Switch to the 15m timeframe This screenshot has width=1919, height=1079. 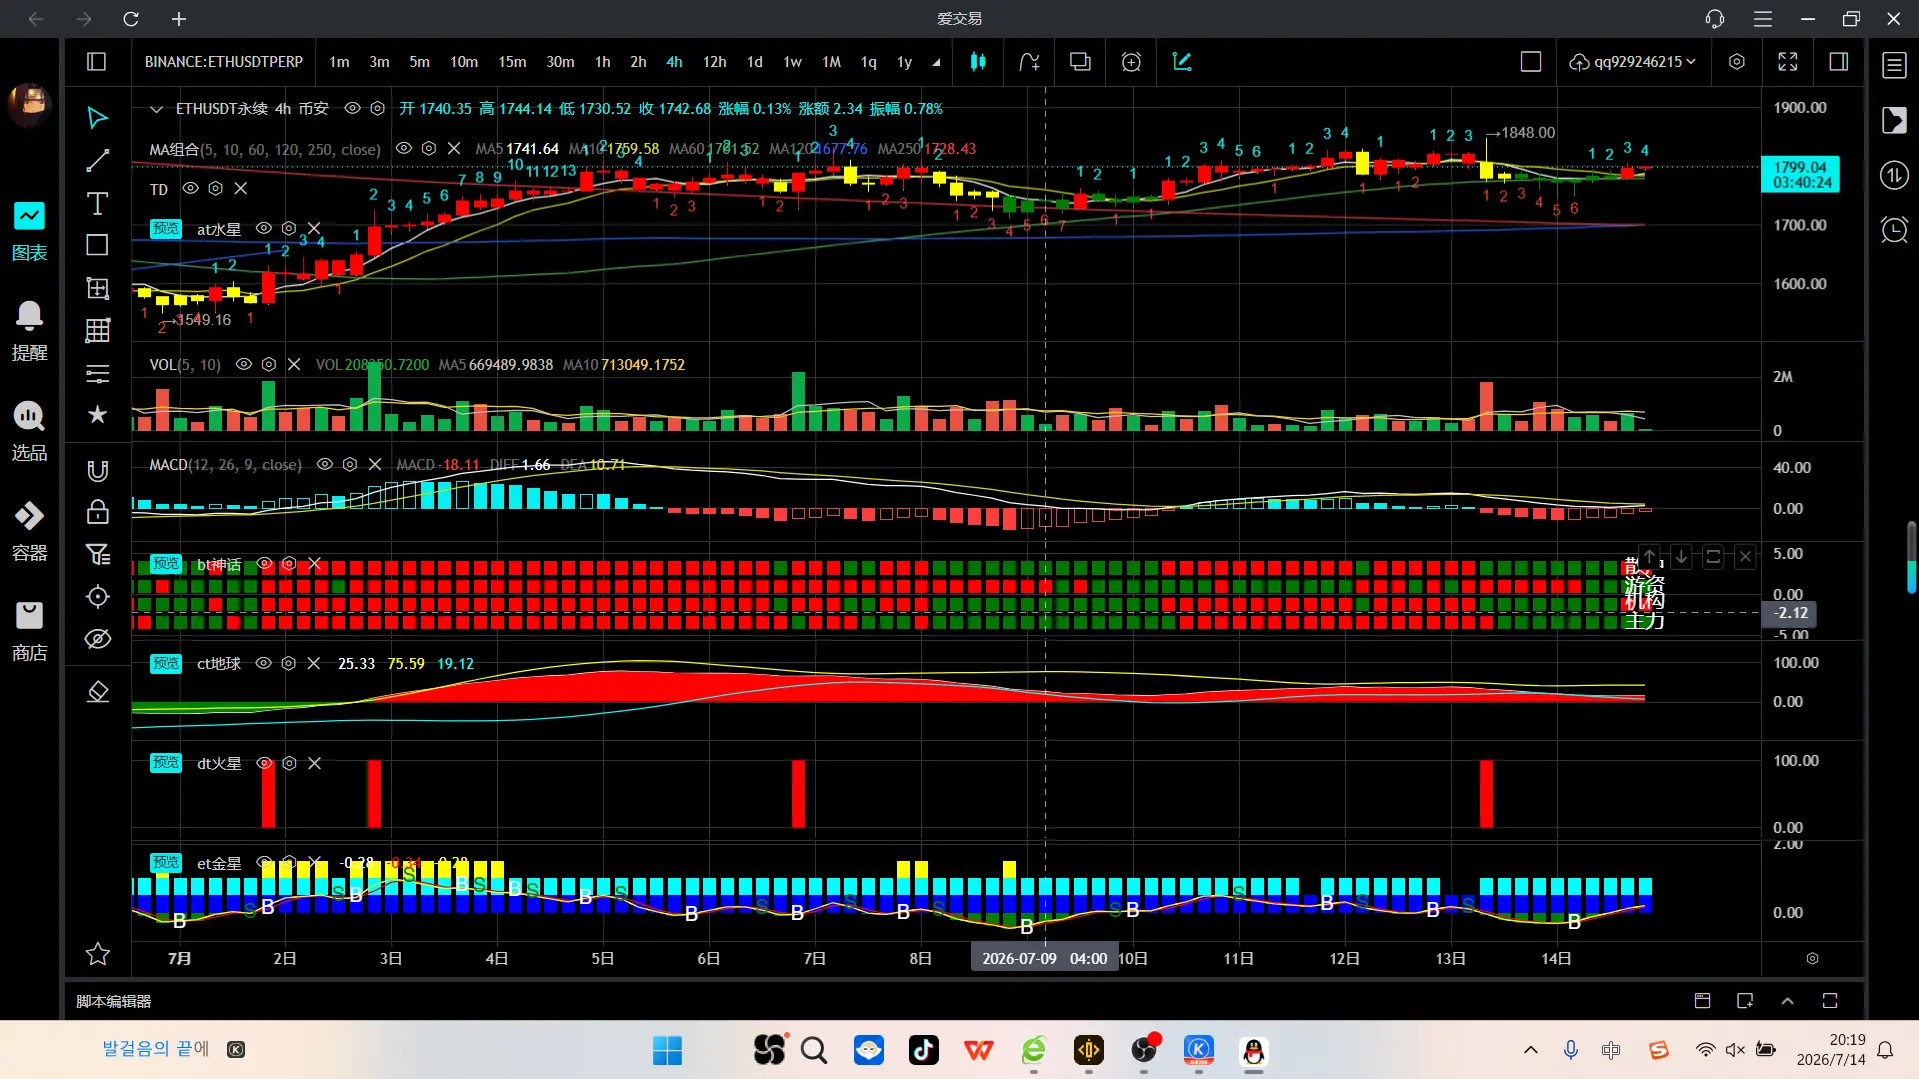point(512,62)
